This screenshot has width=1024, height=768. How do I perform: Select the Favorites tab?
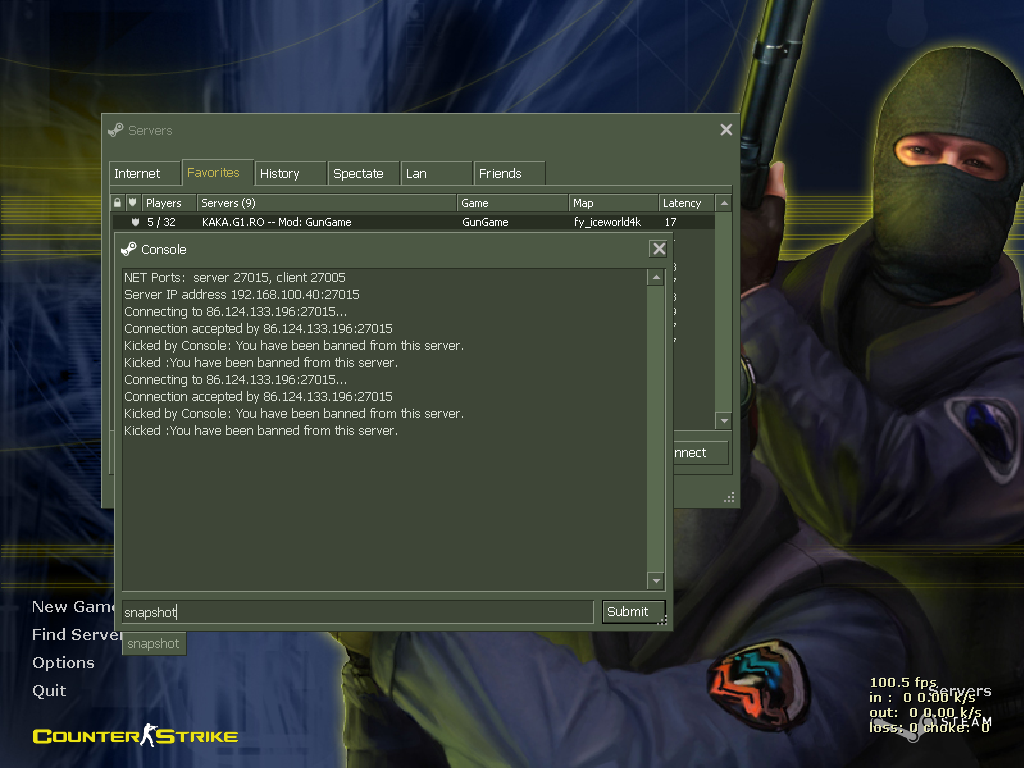(x=217, y=173)
